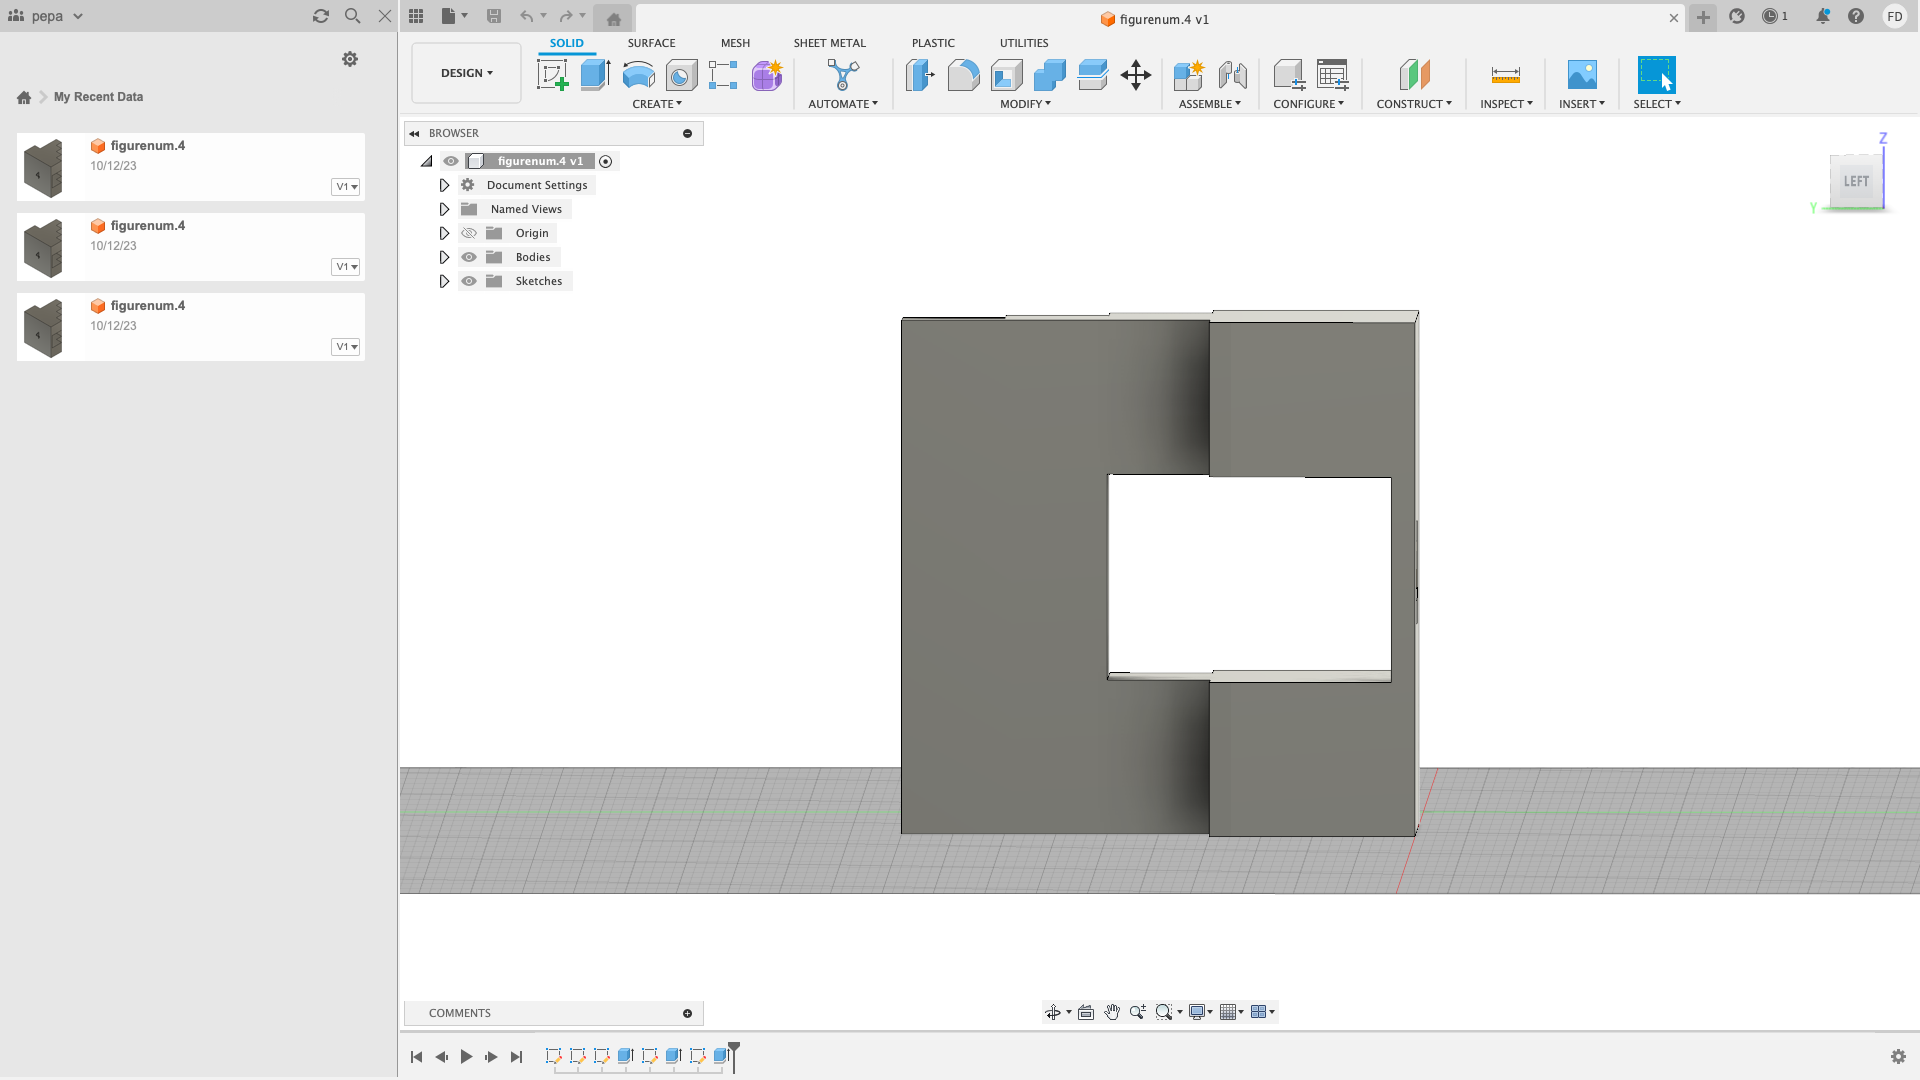Open the CREATE dropdown menu

(657, 104)
